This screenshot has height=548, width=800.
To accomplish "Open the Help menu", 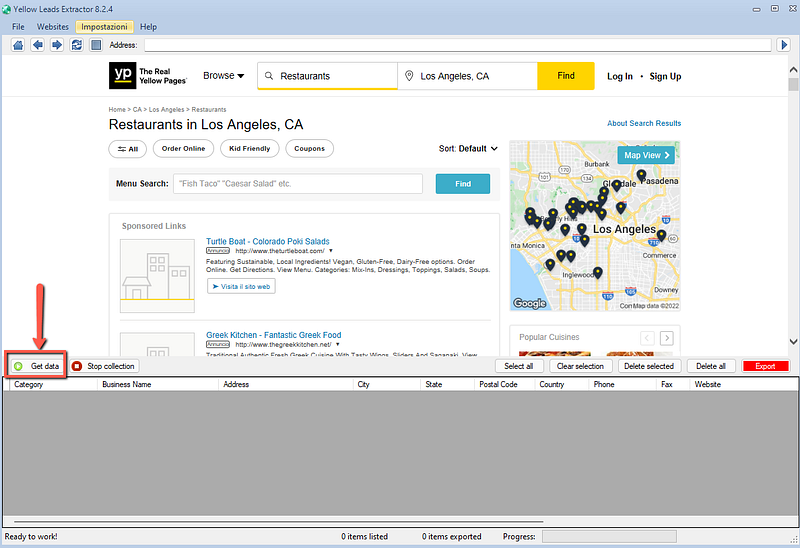I will (x=148, y=27).
